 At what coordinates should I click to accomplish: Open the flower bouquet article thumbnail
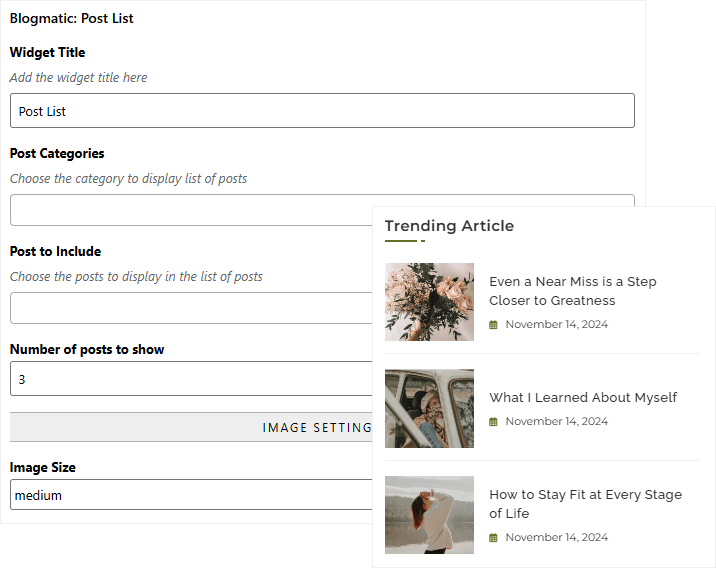click(x=429, y=302)
